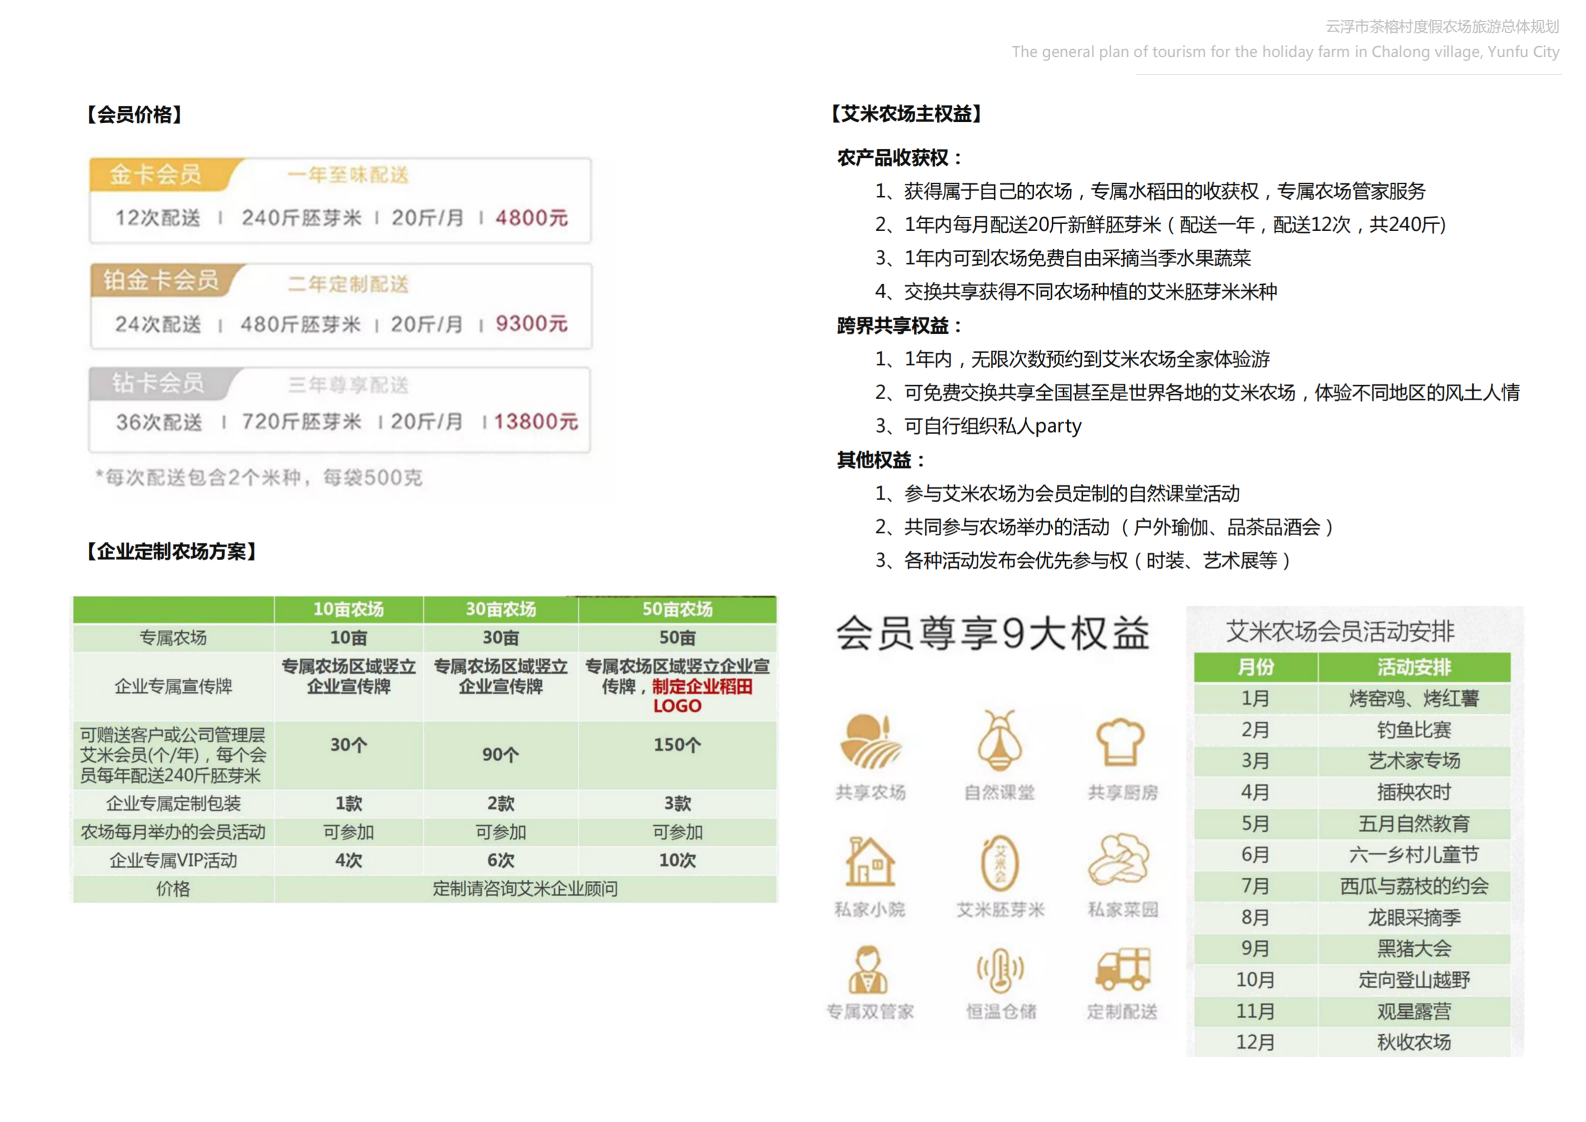Click the 活动安排 column header

tap(1414, 667)
